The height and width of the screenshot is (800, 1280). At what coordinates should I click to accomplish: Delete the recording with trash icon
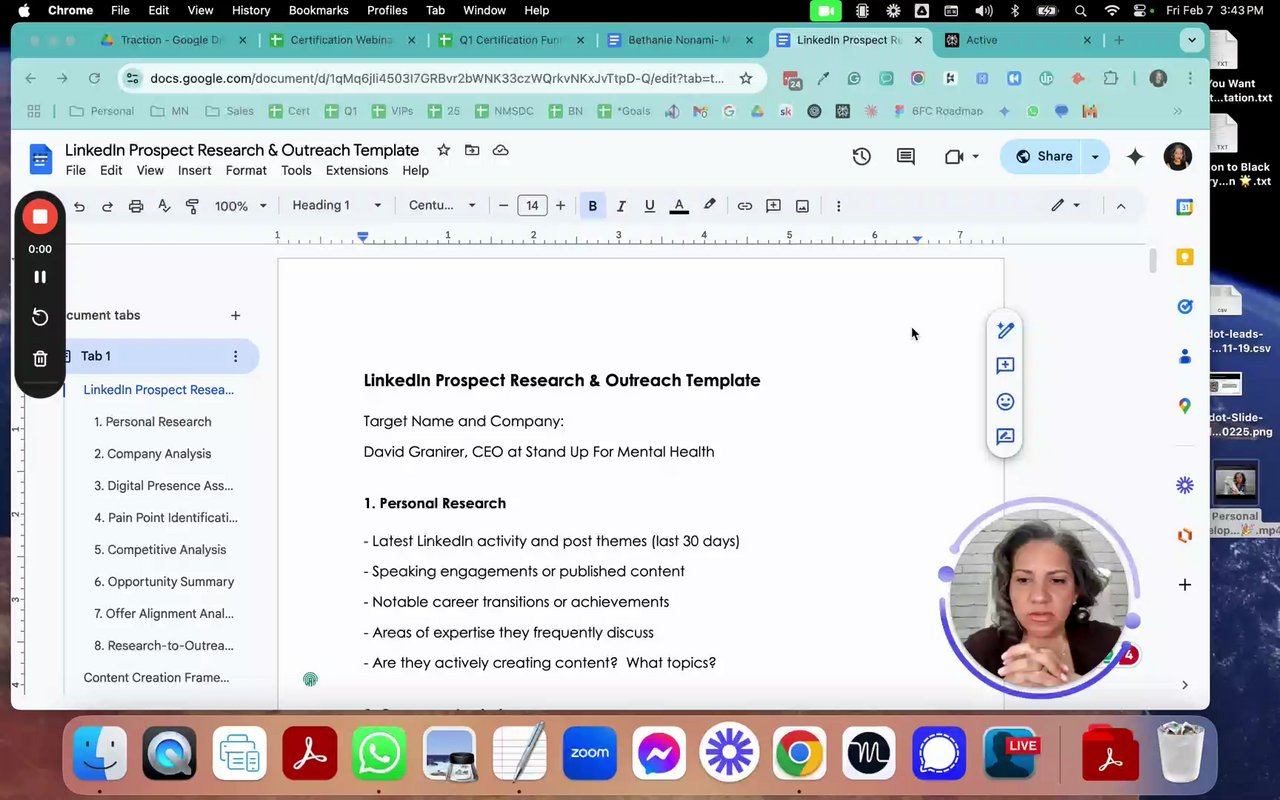pos(40,358)
